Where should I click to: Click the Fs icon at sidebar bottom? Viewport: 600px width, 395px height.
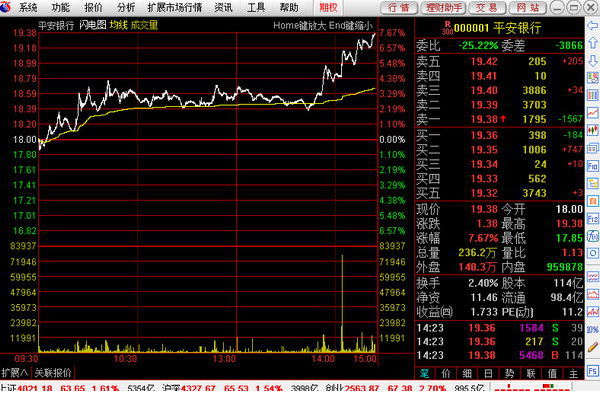coord(593,371)
